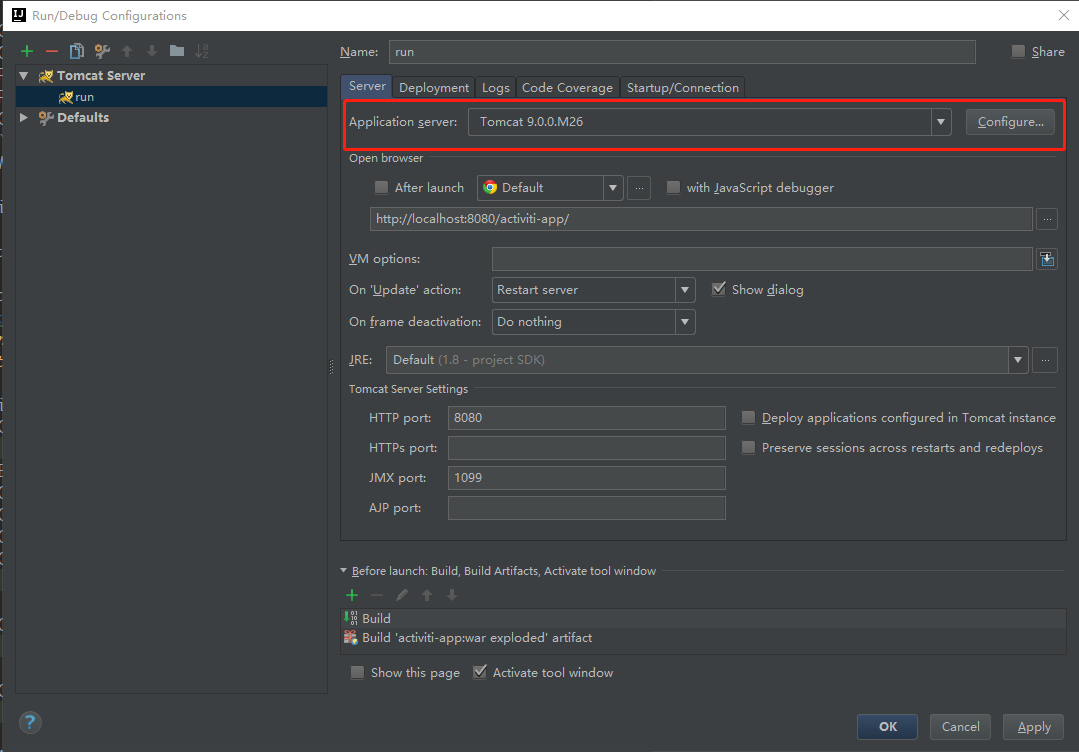This screenshot has height=752, width=1079.
Task: Add a new run configuration
Action: (x=27, y=51)
